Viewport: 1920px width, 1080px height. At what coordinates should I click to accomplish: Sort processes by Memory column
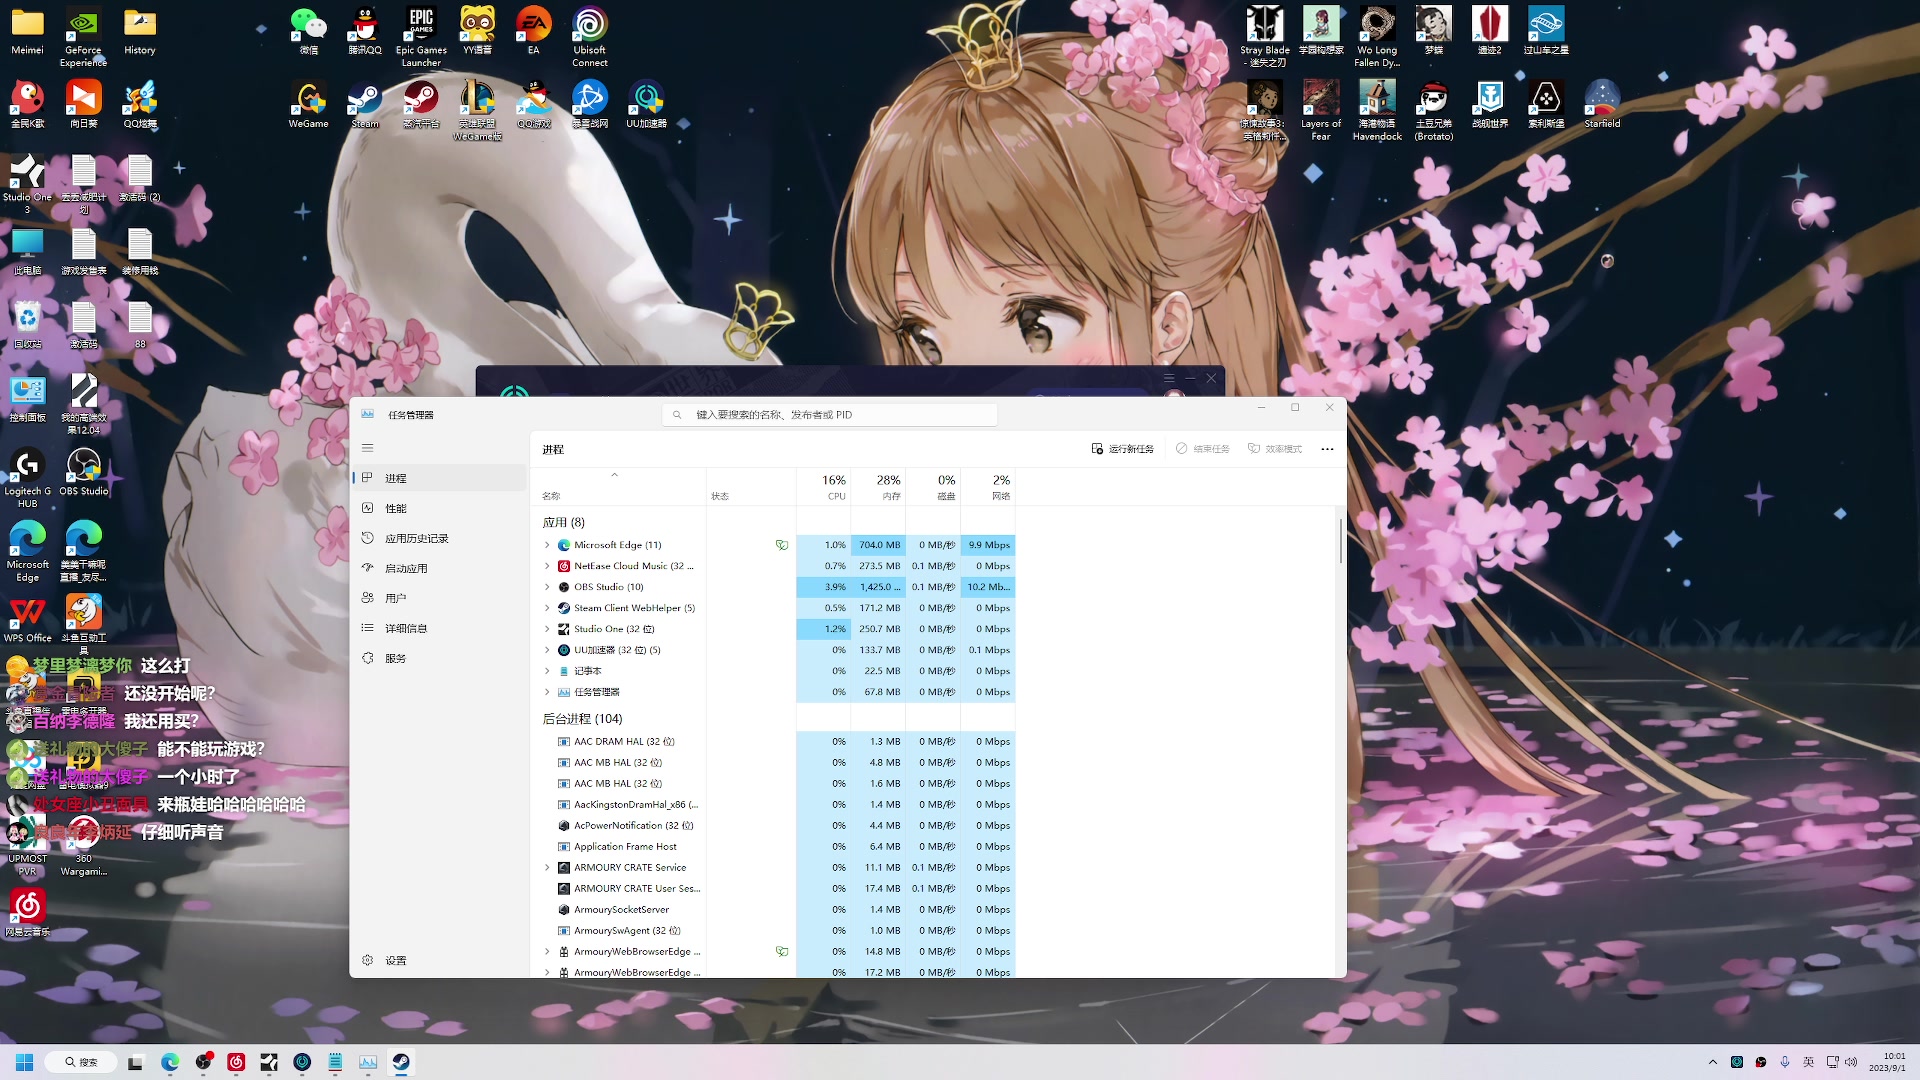click(x=878, y=487)
